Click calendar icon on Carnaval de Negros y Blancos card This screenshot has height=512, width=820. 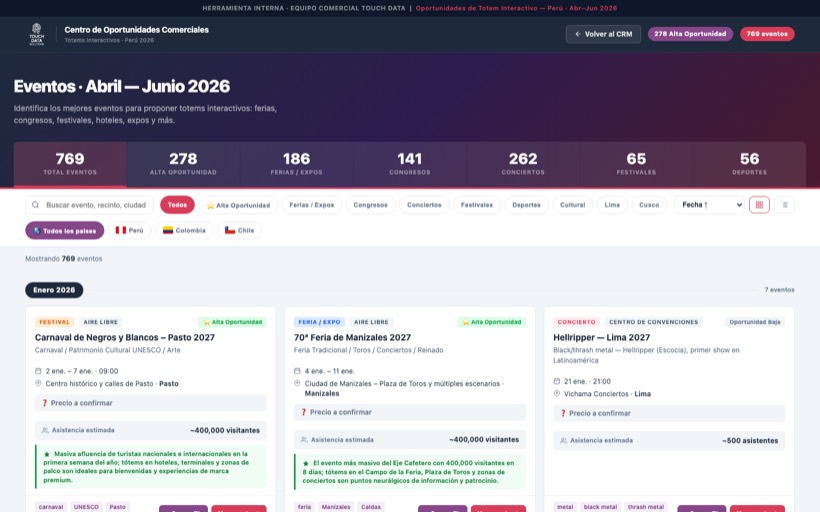38,371
